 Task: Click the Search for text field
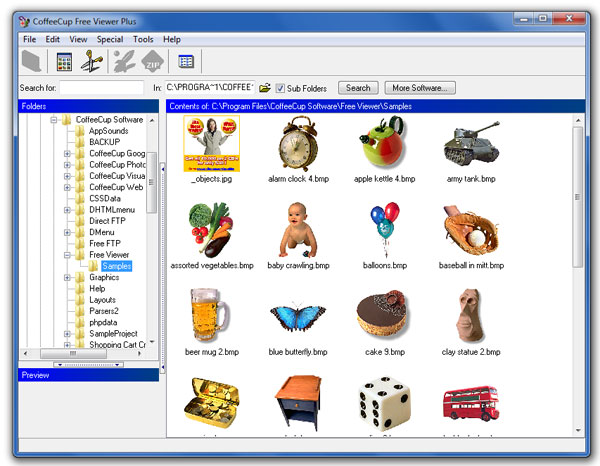[x=102, y=88]
